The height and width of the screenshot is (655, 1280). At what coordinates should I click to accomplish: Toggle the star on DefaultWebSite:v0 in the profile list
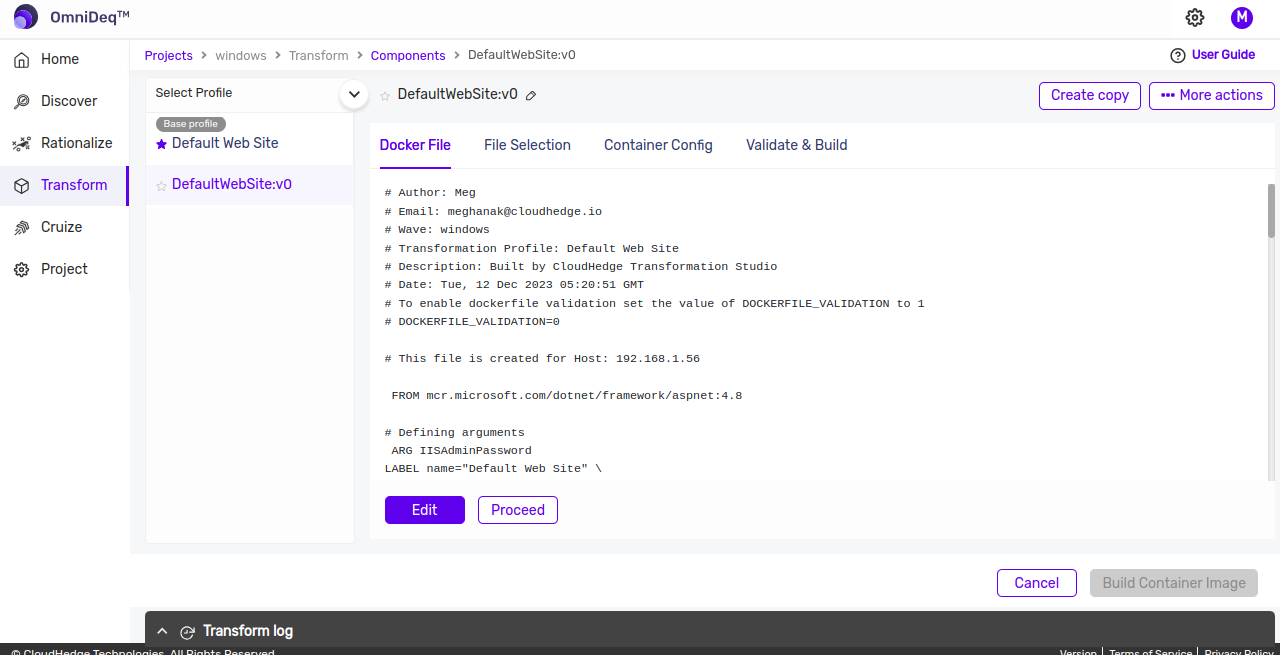162,186
